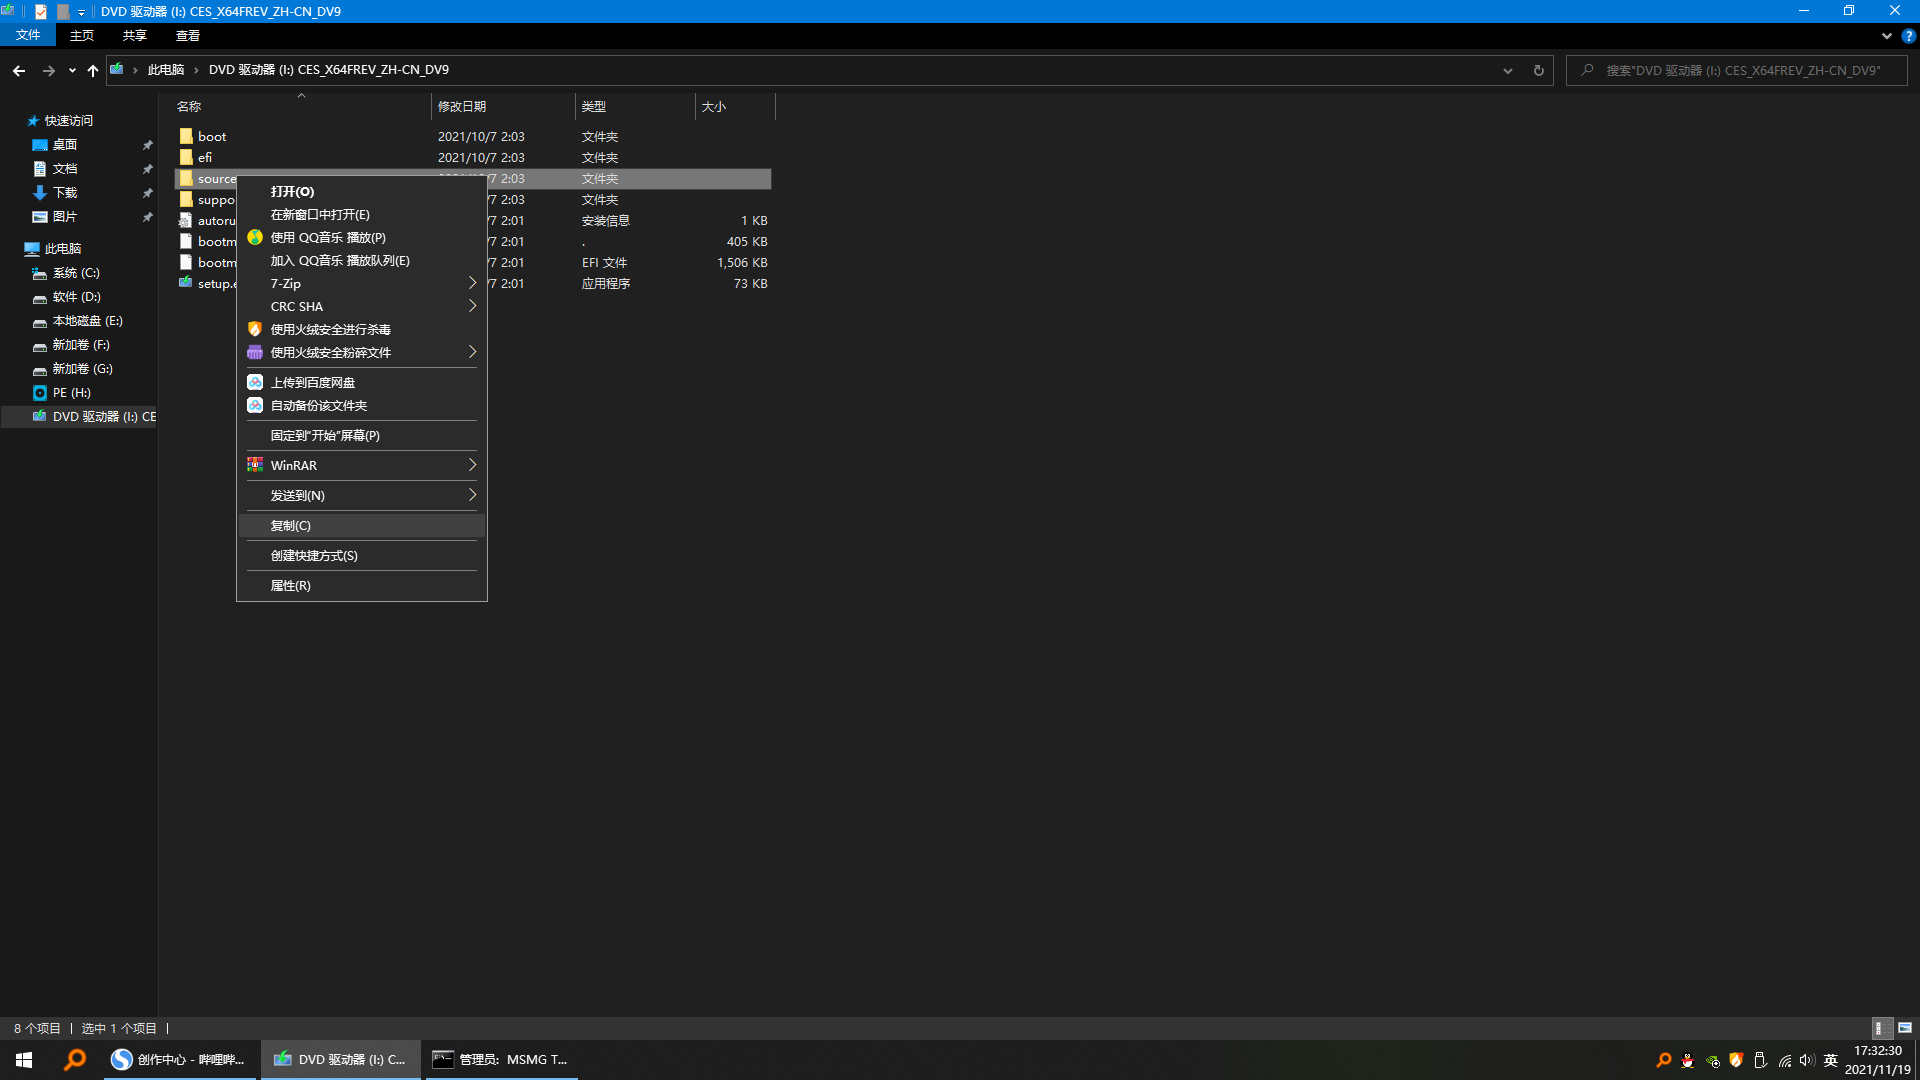This screenshot has width=1920, height=1080.
Task: Open 本地磁盘 (E:) drive
Action: coord(87,321)
